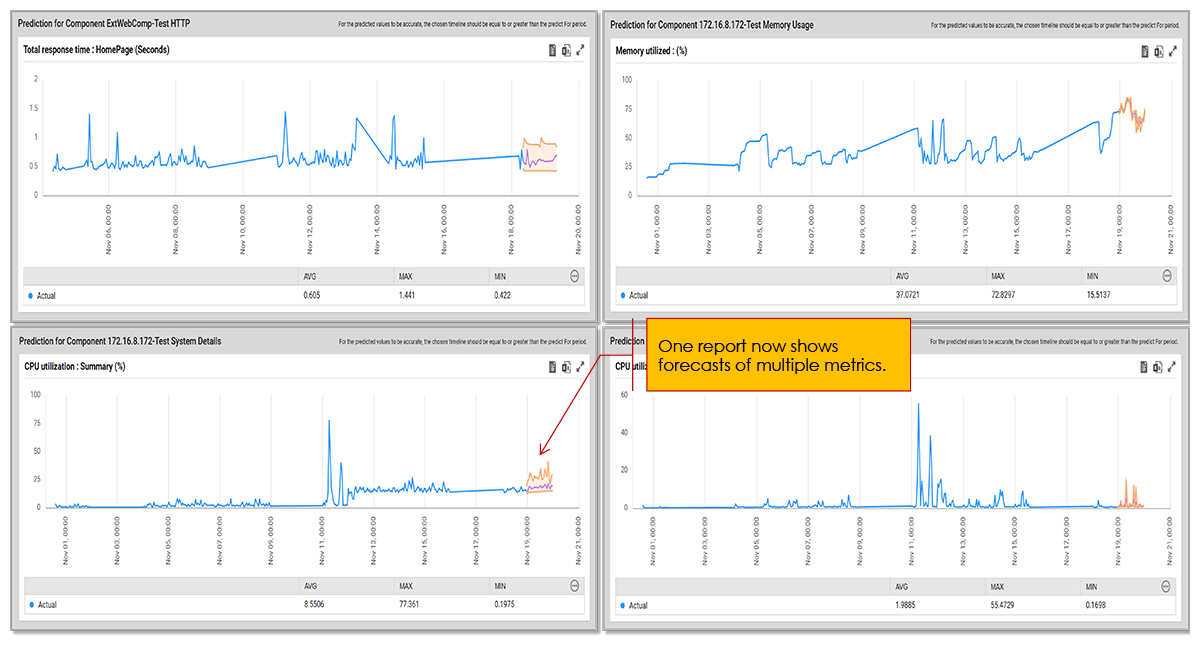The image size is (1200, 647).
Task: Click the AVG column header in Total response legend
Action: [x=310, y=276]
